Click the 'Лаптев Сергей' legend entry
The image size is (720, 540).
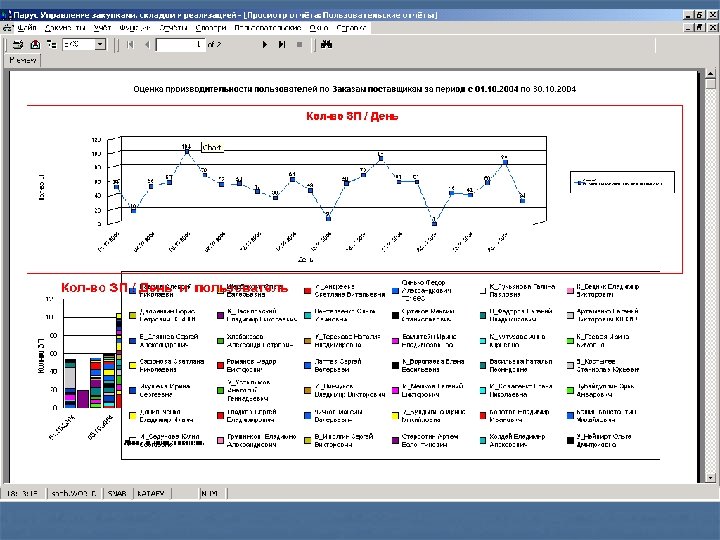tap(333, 366)
